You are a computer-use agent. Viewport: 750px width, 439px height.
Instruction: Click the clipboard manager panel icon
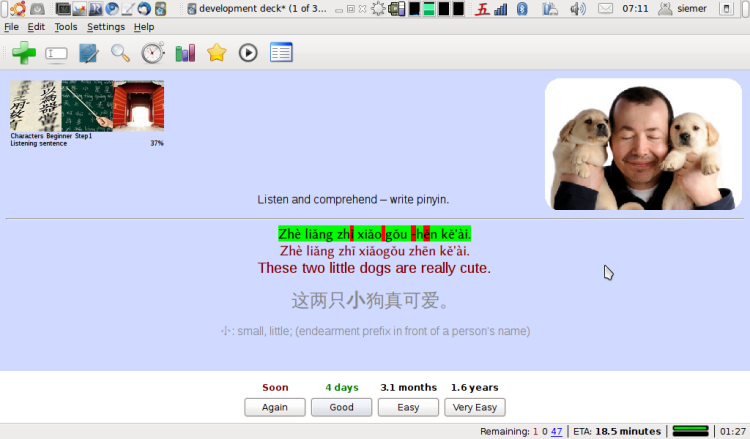(550, 9)
